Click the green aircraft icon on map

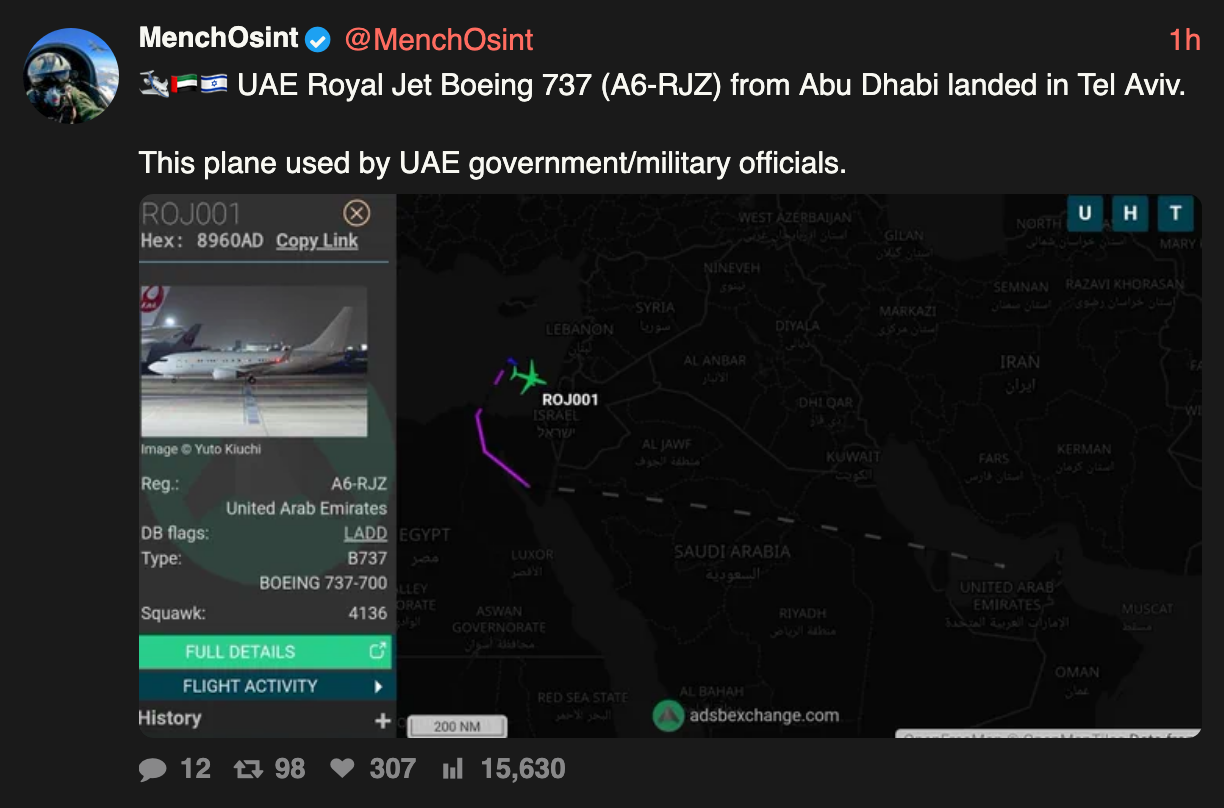(x=527, y=377)
